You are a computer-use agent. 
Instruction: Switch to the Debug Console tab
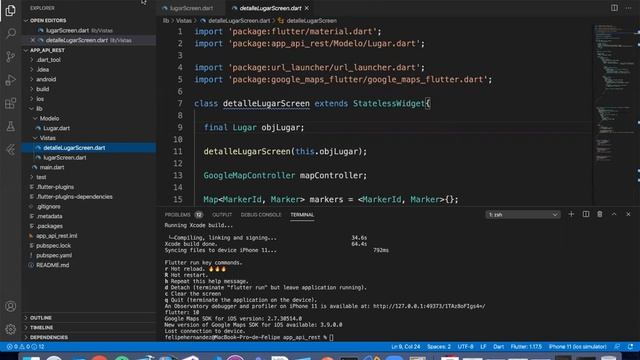[x=261, y=215]
